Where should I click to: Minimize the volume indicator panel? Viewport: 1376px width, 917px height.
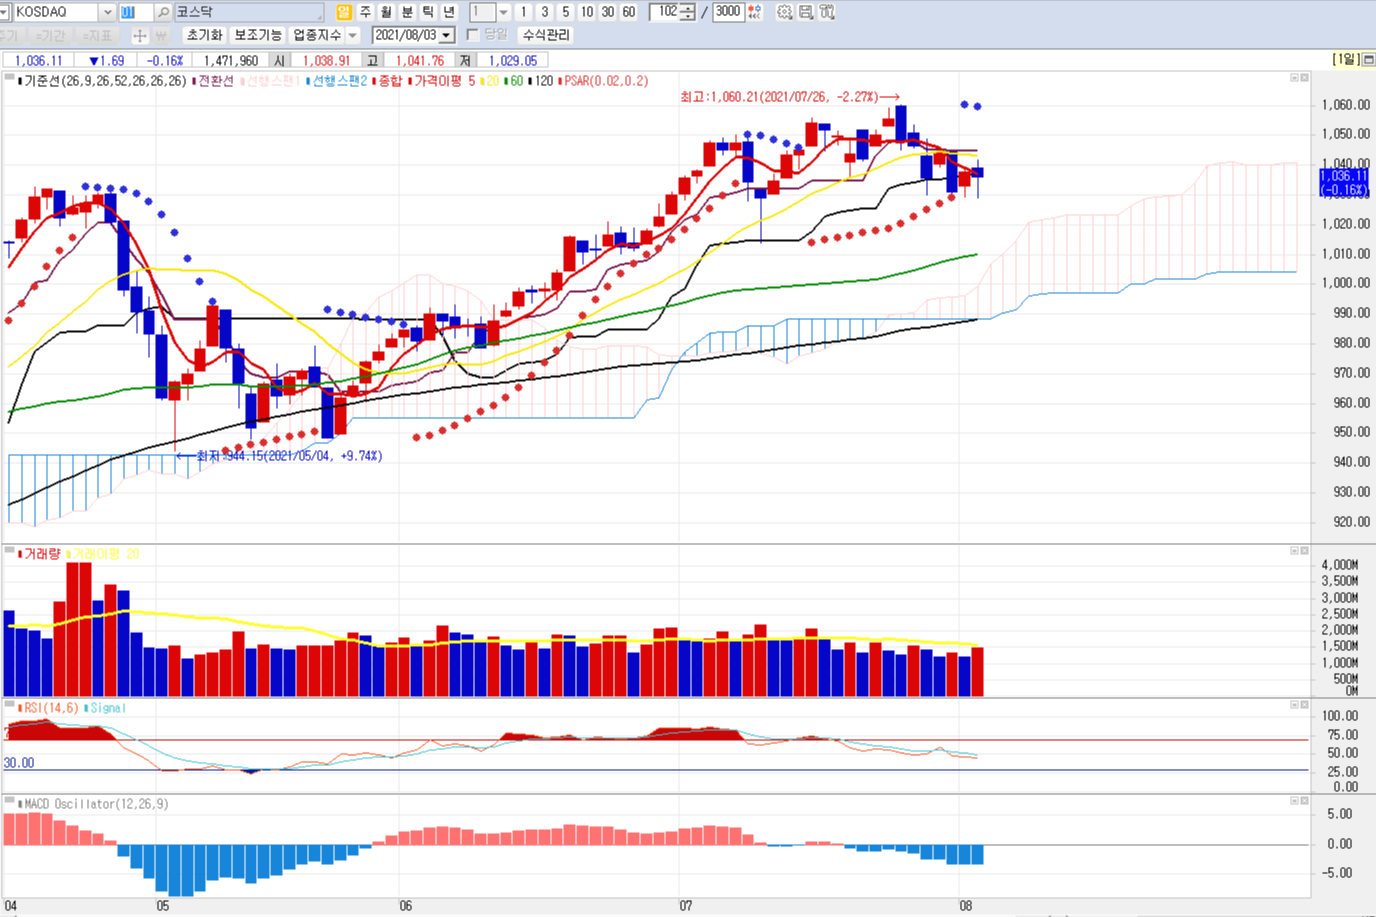tap(1294, 550)
